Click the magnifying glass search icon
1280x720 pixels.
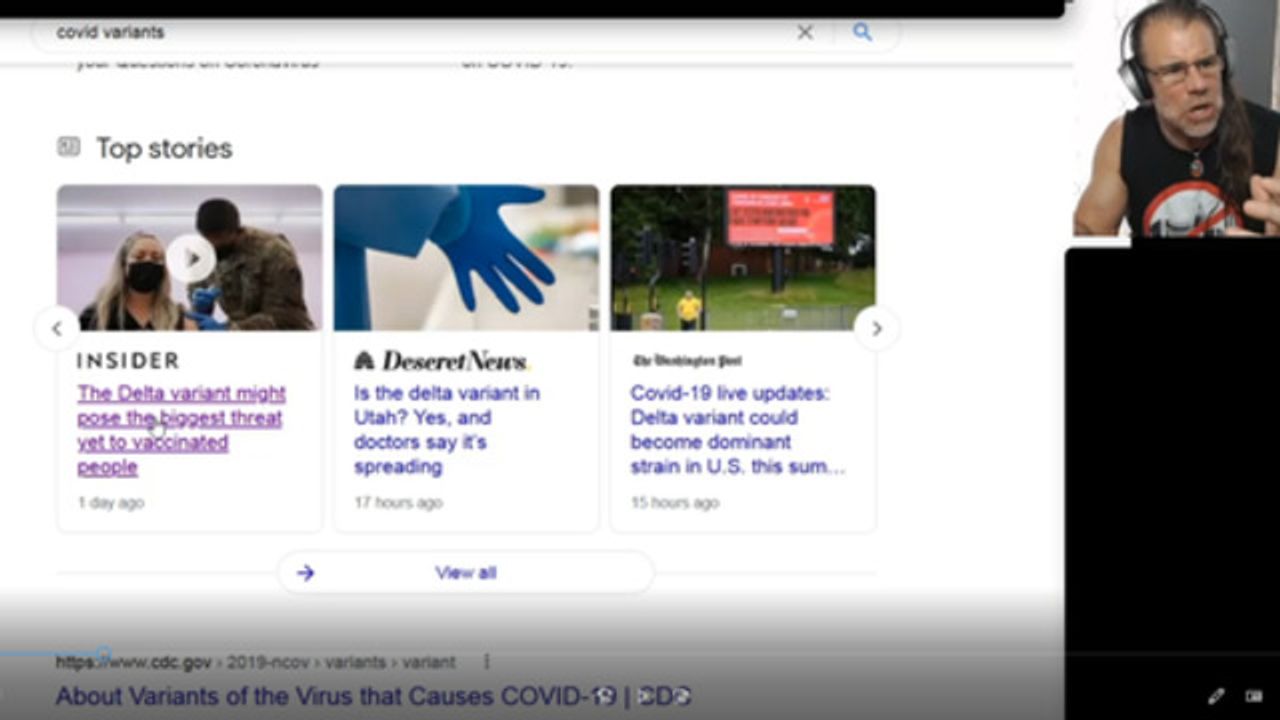[862, 32]
